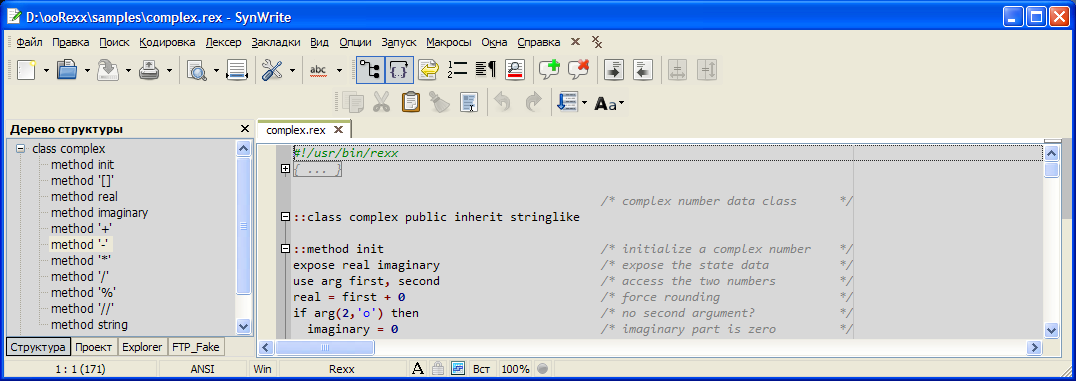Click the remove comment red X icon
Image resolution: width=1076 pixels, height=381 pixels.
(578, 70)
